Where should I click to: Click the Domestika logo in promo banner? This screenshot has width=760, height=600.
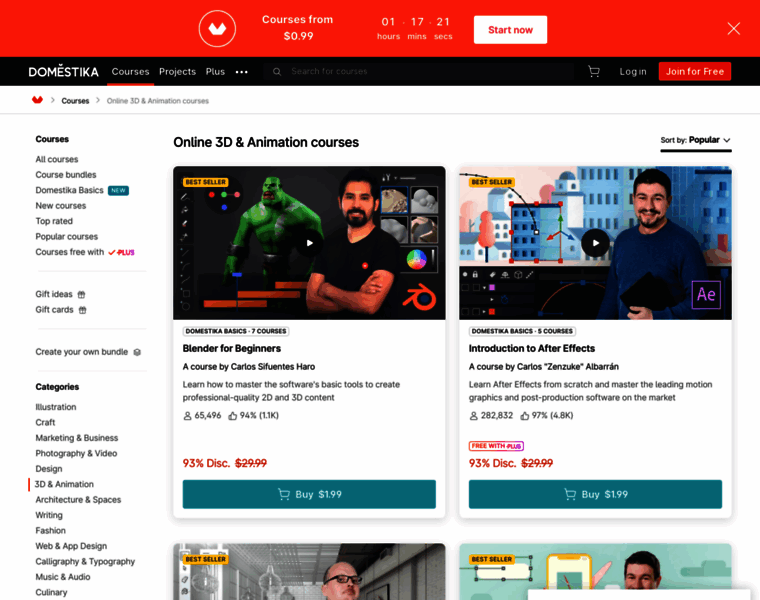click(x=217, y=29)
